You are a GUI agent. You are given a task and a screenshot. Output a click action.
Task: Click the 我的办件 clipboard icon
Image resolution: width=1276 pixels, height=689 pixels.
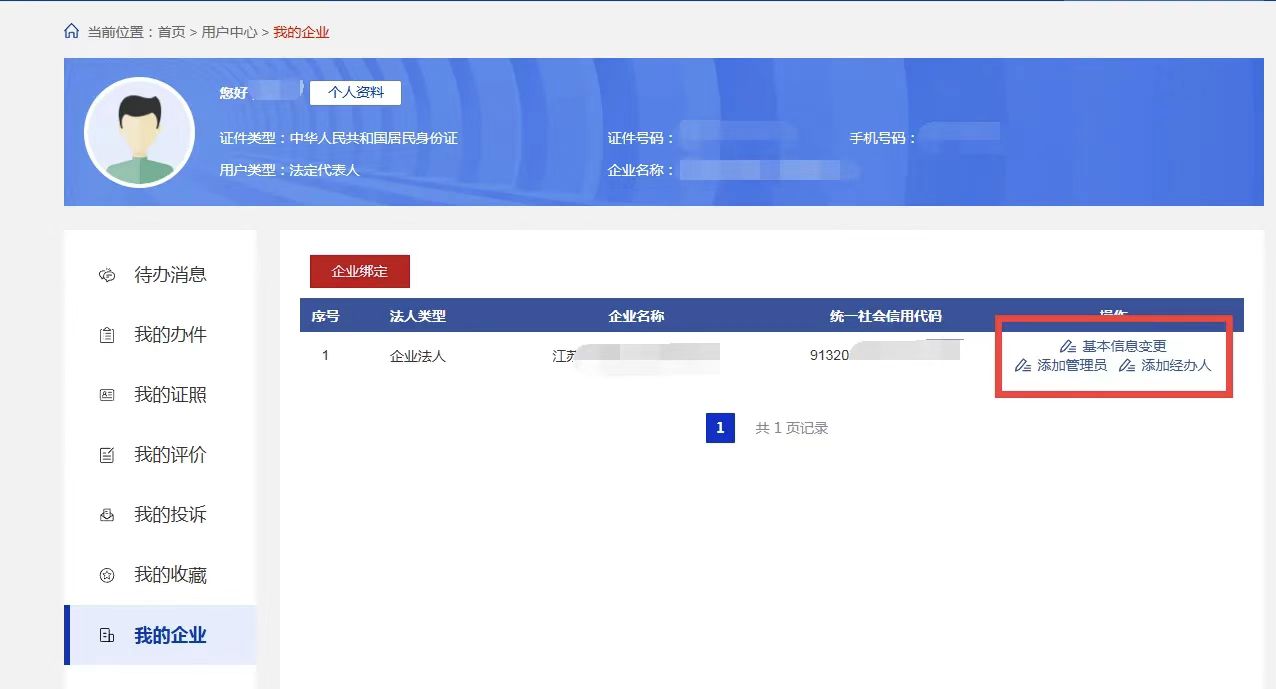tap(107, 335)
